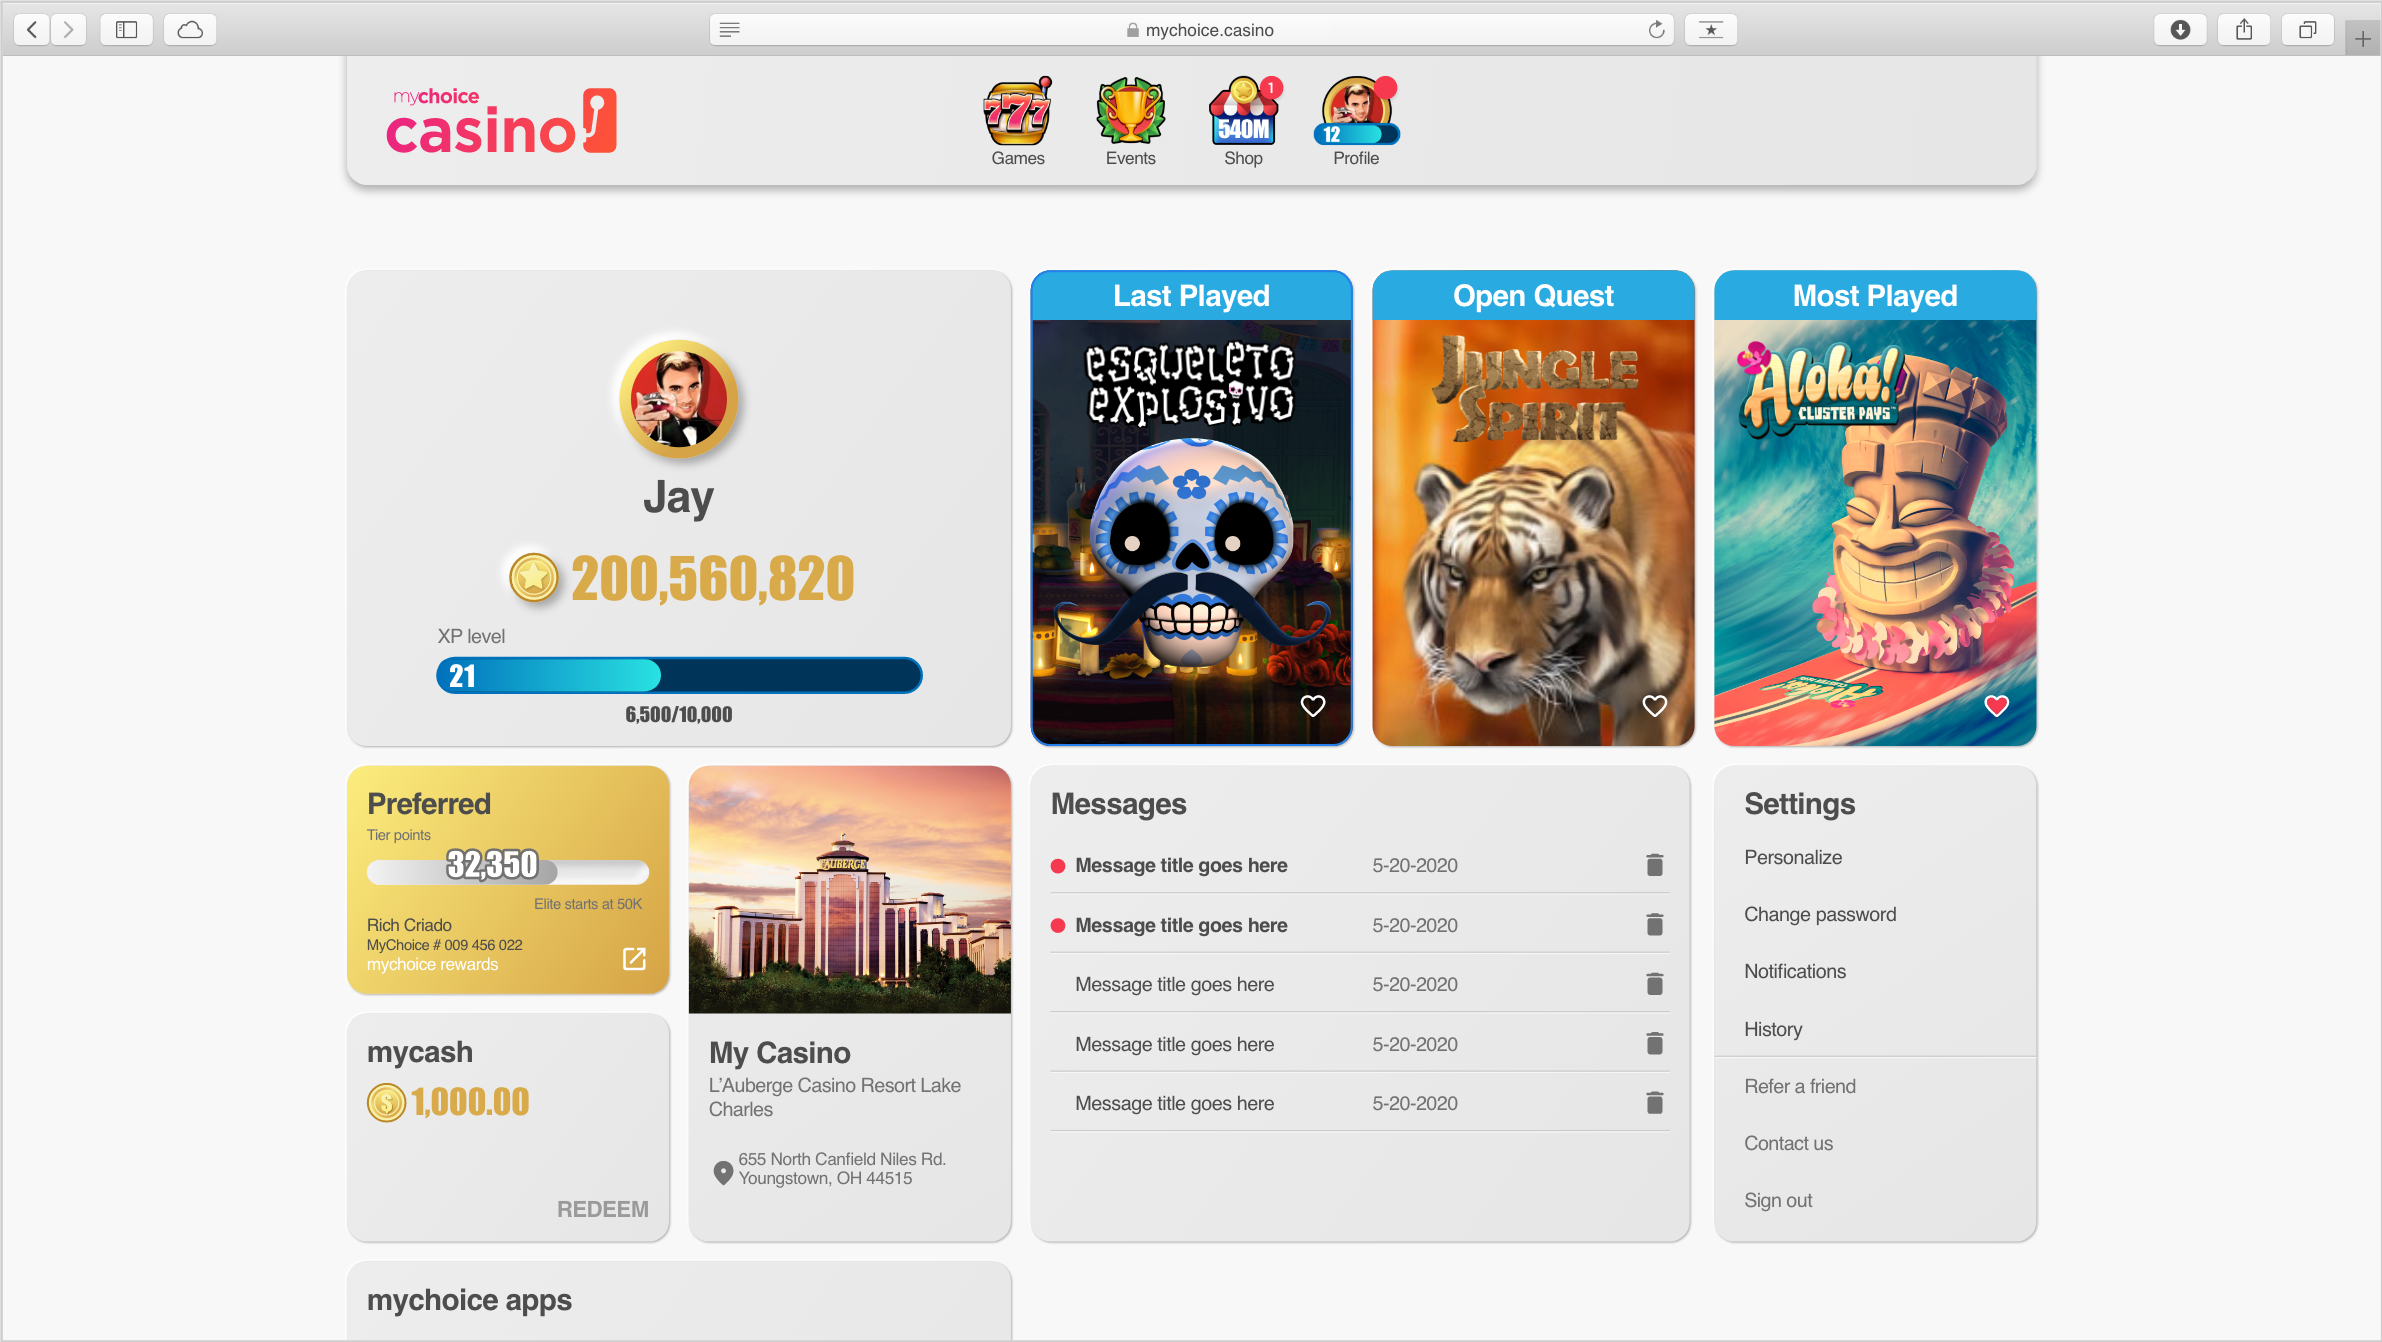The height and width of the screenshot is (1342, 2382).
Task: Open the Open Quest Jungle Spirit thumbnail
Action: [1533, 532]
